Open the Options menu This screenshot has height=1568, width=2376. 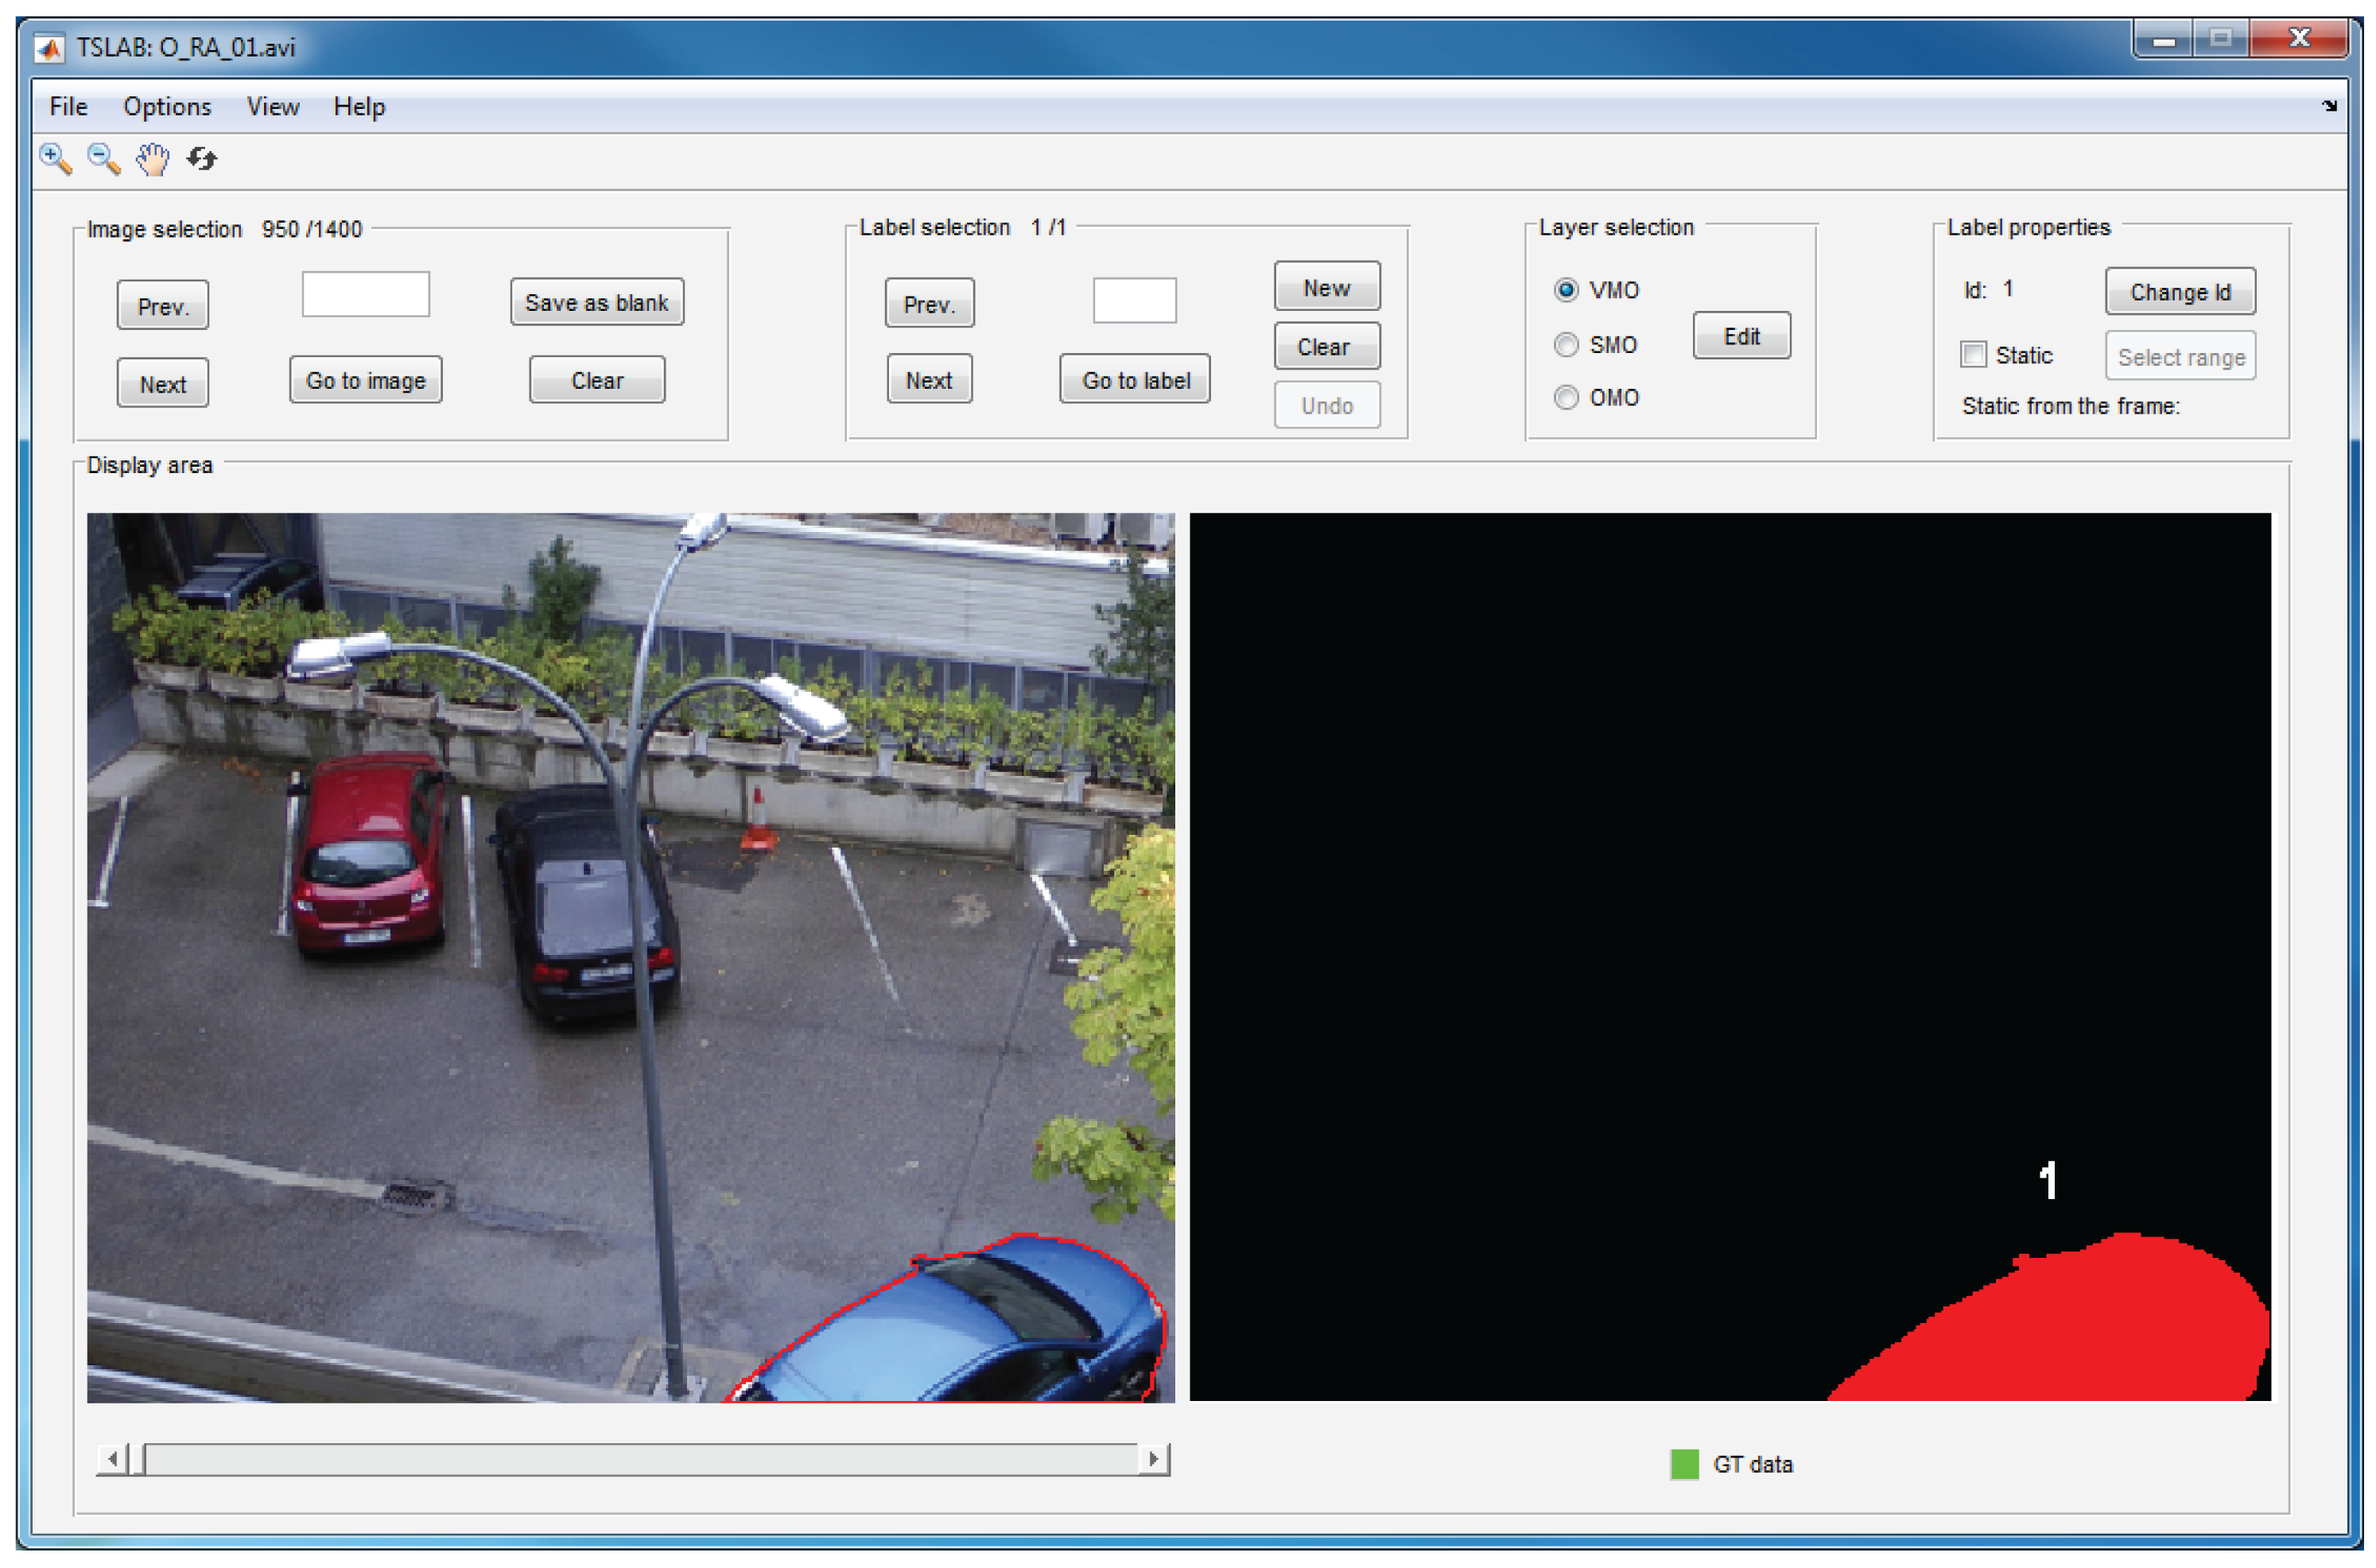pos(167,107)
